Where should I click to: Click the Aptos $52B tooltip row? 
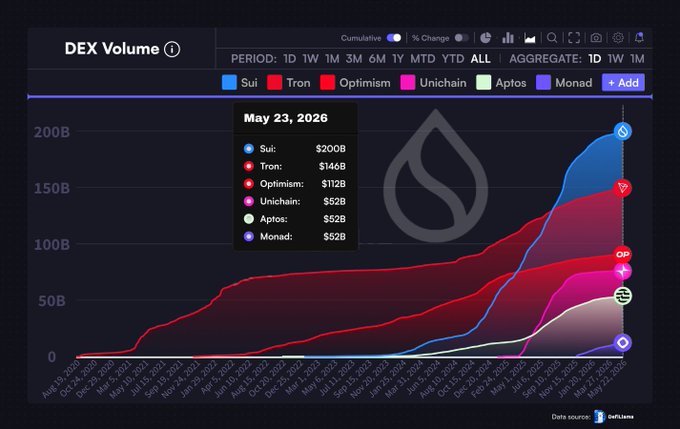pos(295,219)
